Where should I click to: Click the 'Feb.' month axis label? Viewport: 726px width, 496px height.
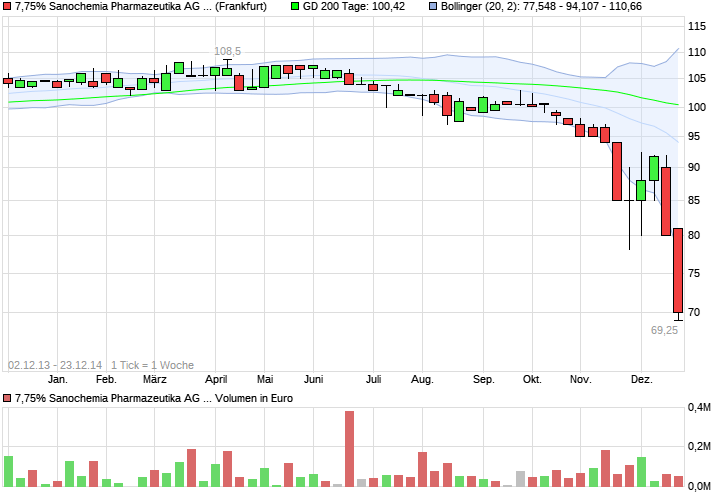pyautogui.click(x=106, y=380)
